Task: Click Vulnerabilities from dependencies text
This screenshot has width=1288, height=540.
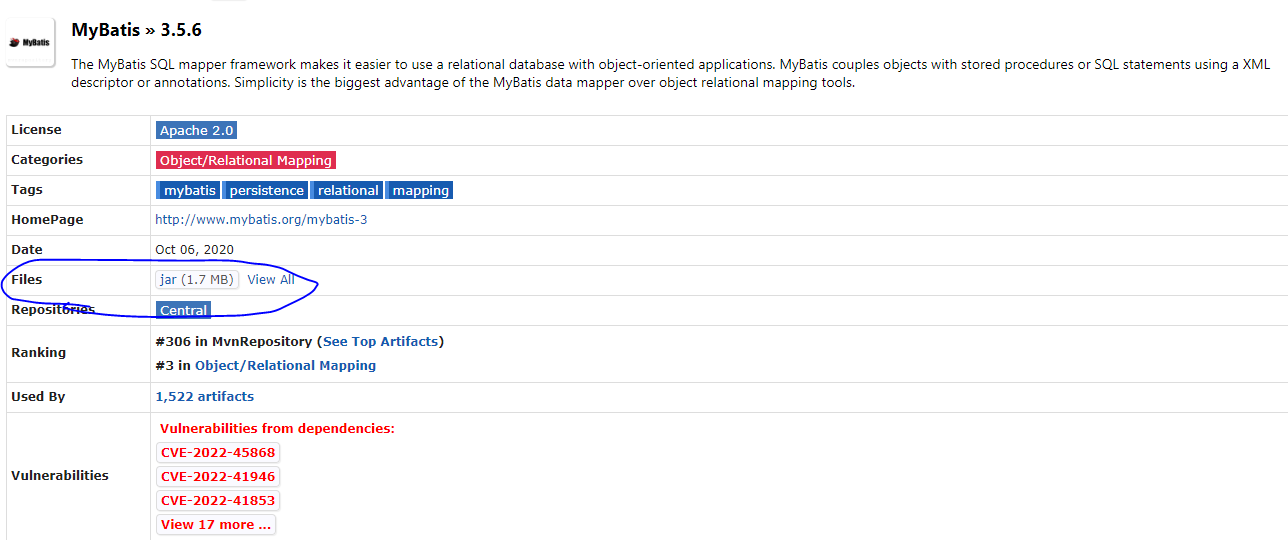Action: [277, 428]
